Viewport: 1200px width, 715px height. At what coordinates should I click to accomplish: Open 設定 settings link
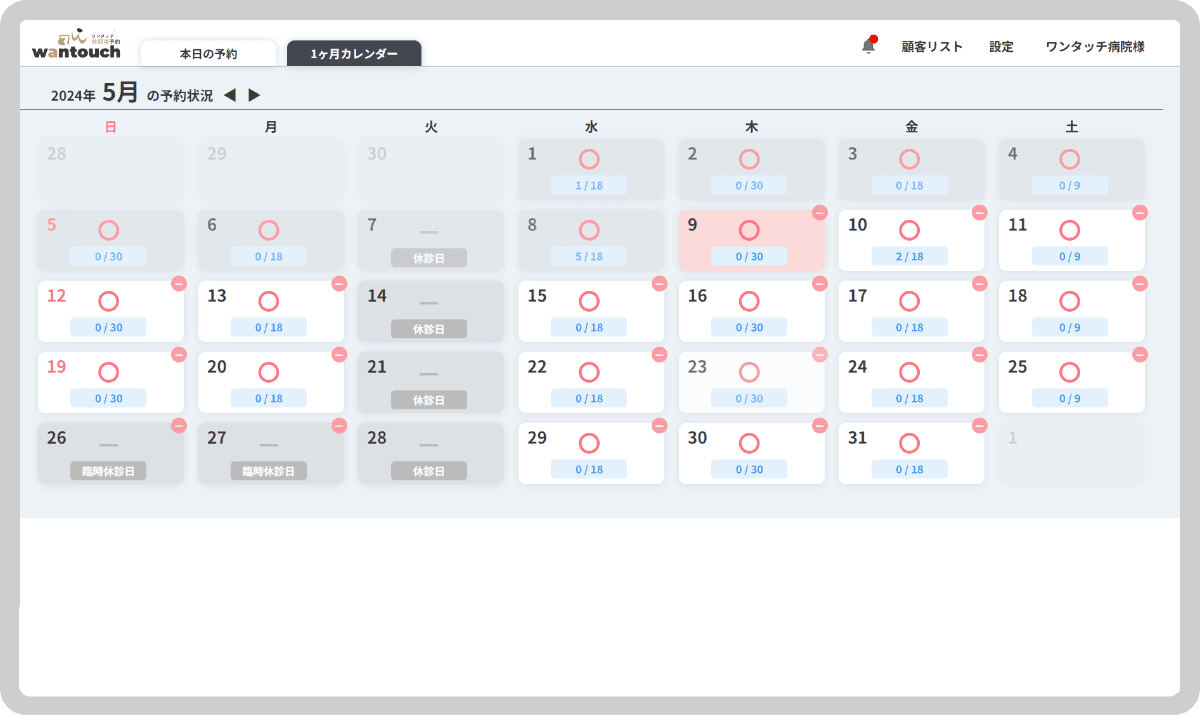tap(1001, 47)
